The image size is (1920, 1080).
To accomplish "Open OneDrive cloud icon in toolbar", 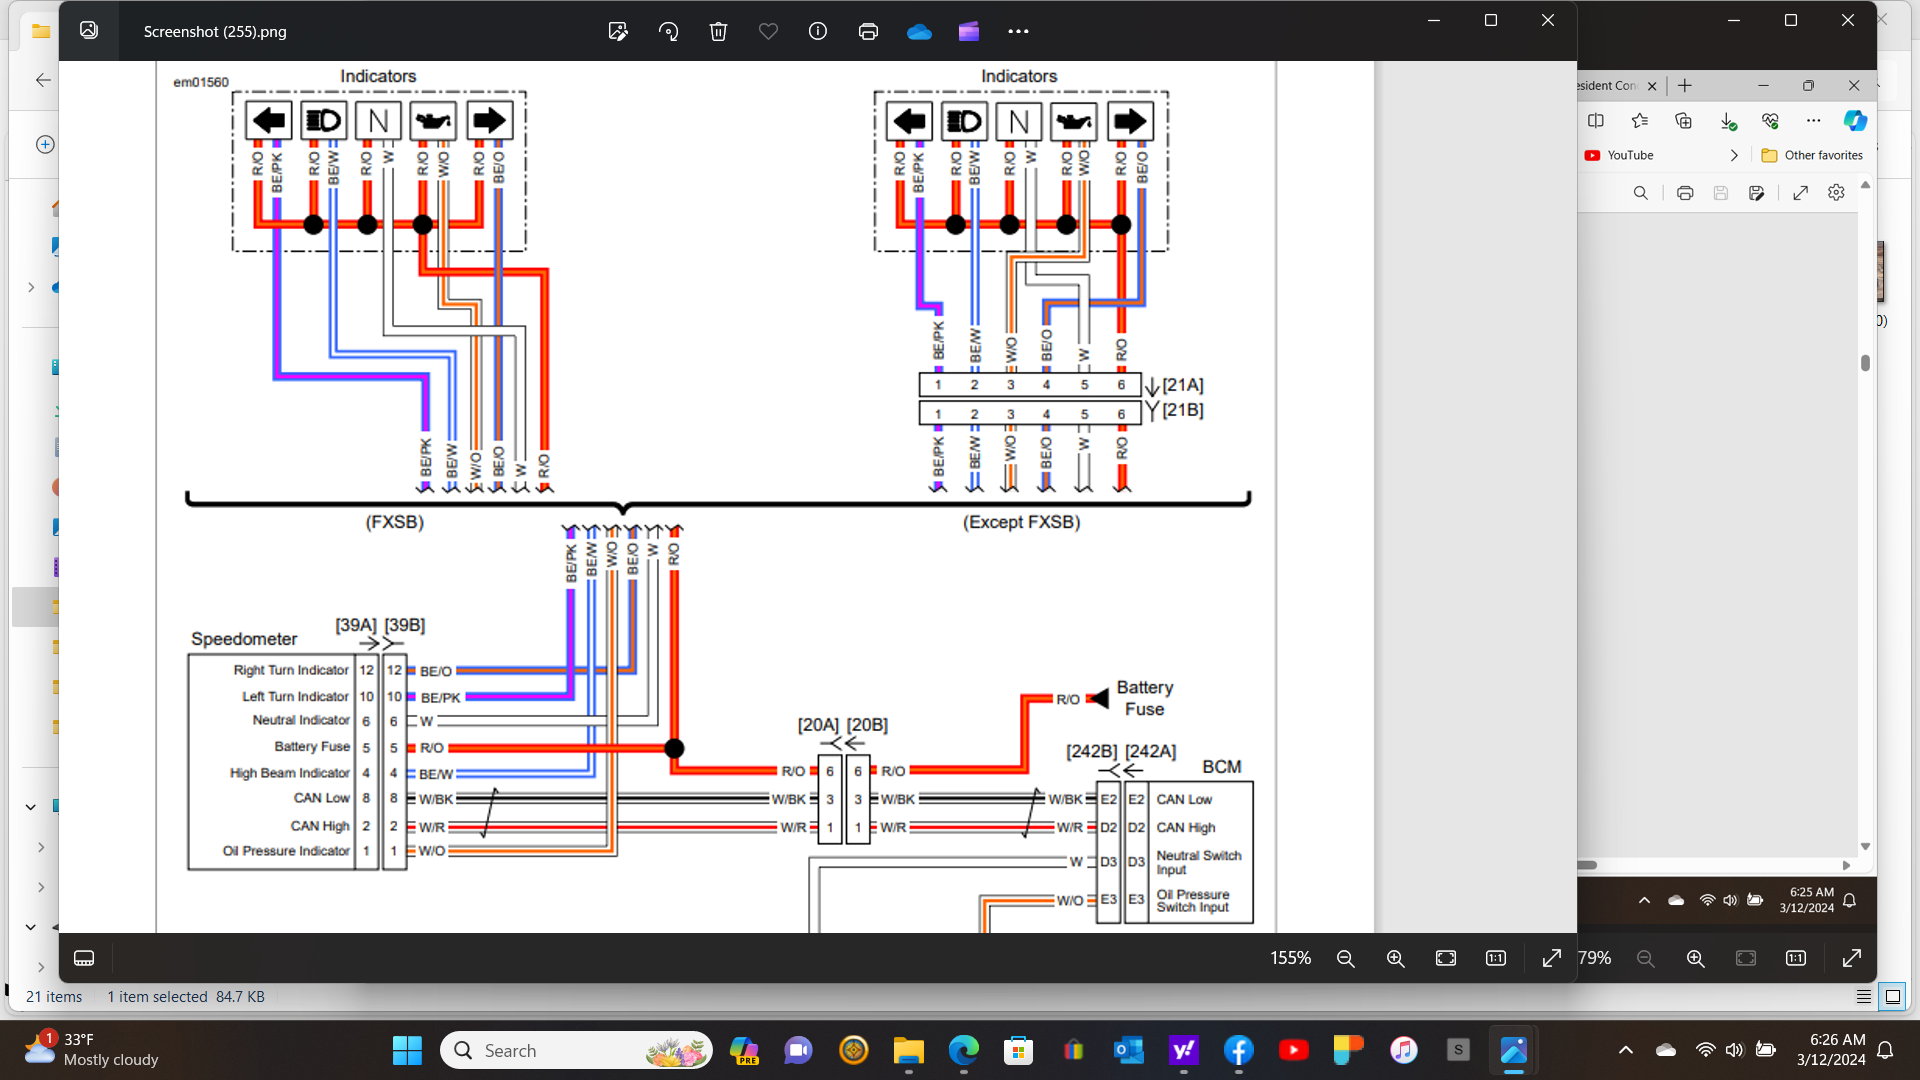I will coord(919,31).
